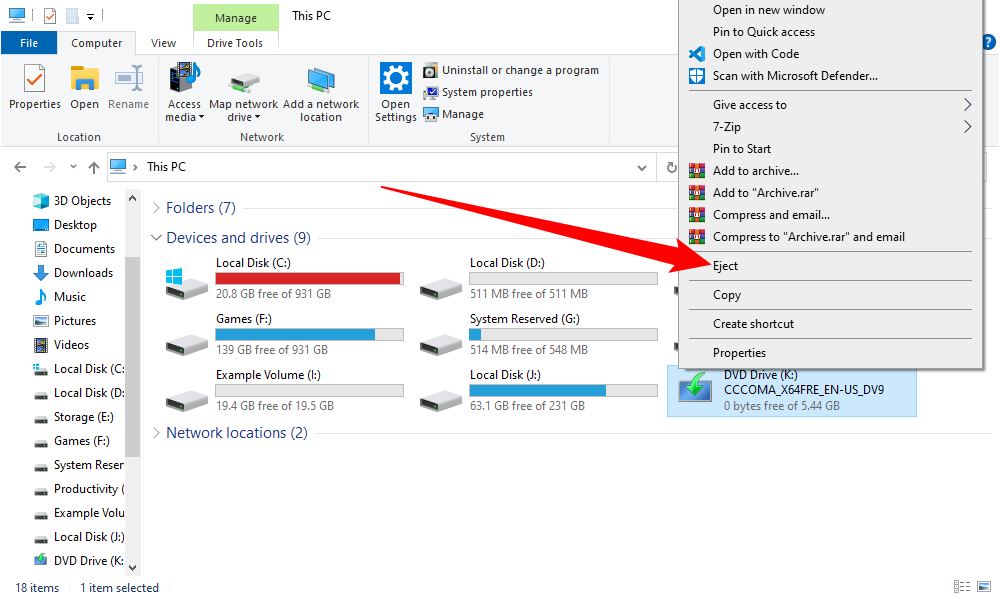1000x600 pixels.
Task: Click the Forward navigation arrow
Action: tap(49, 167)
